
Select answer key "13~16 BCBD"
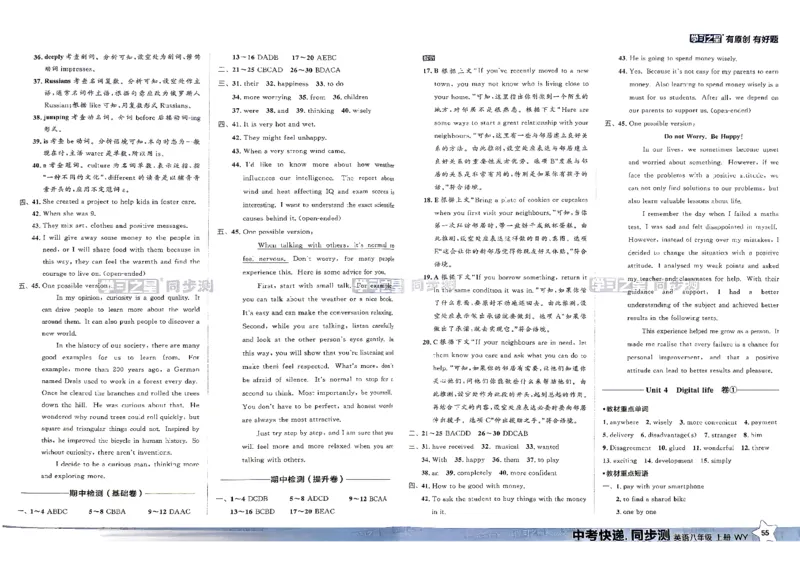point(252,511)
